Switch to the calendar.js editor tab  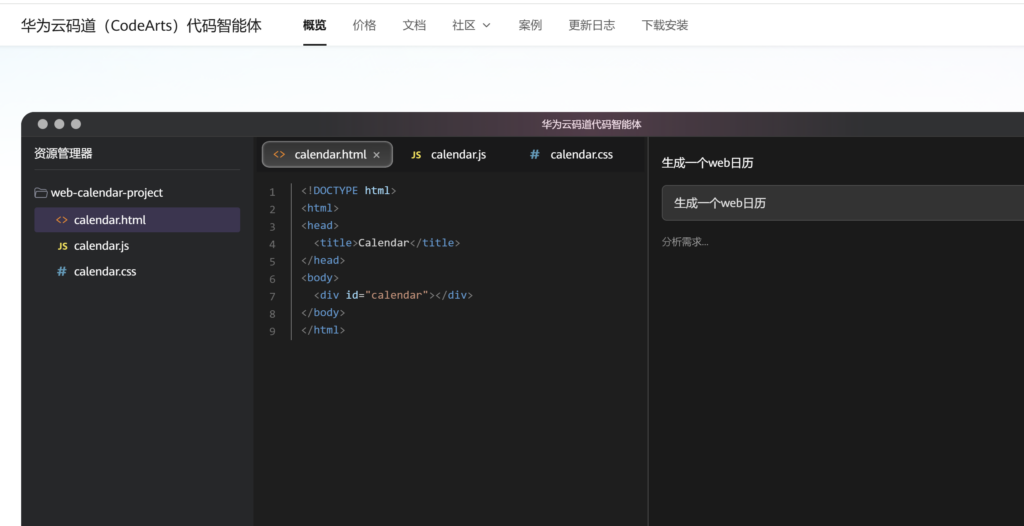(449, 155)
